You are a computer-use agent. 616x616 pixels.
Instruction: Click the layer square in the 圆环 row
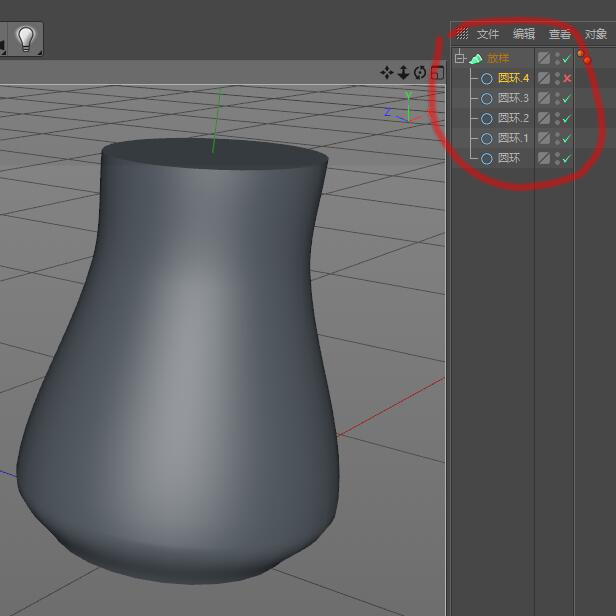pyautogui.click(x=544, y=158)
